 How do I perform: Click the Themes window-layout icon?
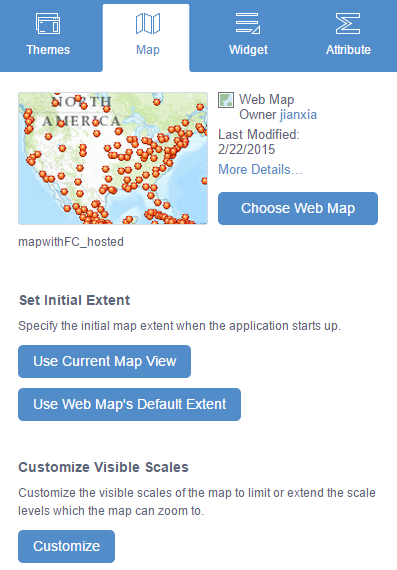48,23
